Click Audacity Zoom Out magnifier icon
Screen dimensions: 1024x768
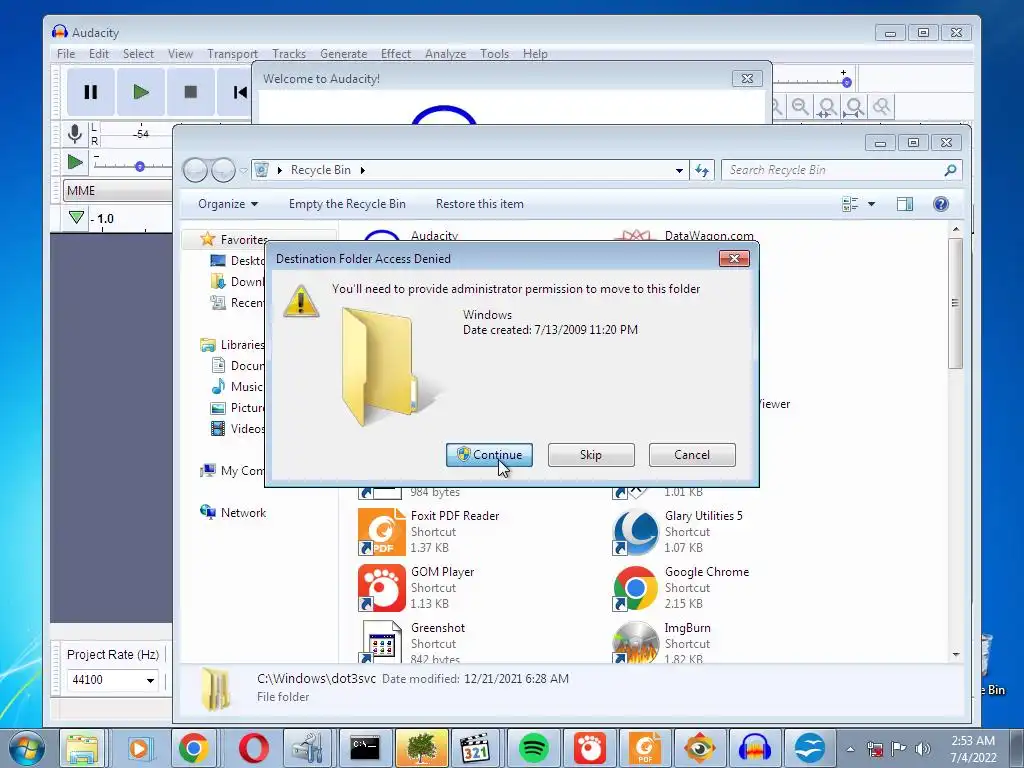[x=800, y=106]
